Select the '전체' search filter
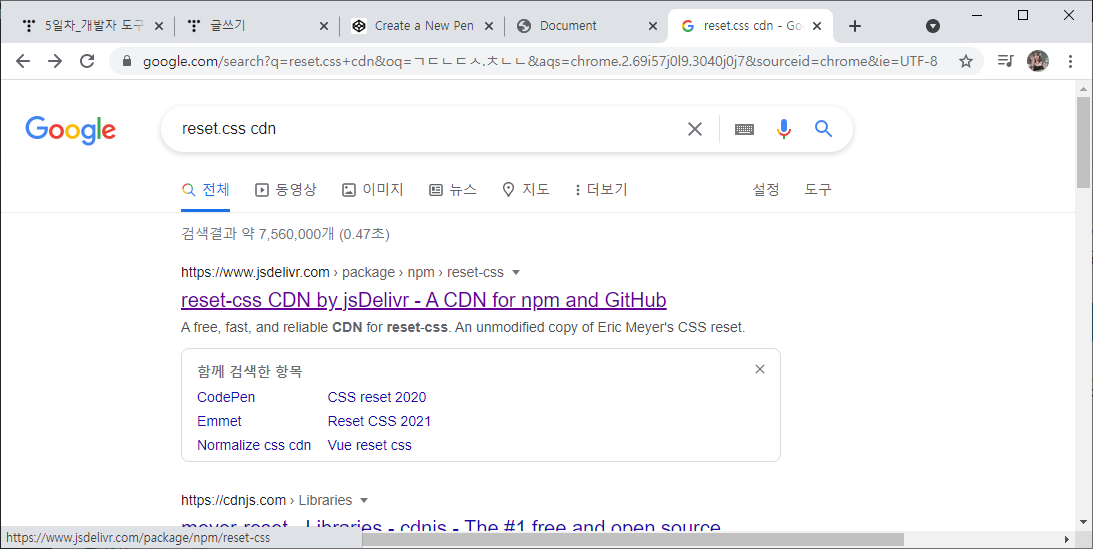Image resolution: width=1093 pixels, height=549 pixels. [x=206, y=190]
